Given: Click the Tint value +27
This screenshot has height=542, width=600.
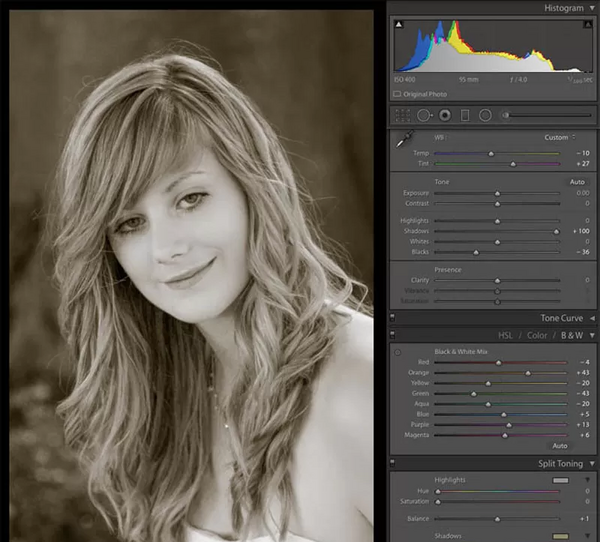Looking at the screenshot, I should pos(583,163).
